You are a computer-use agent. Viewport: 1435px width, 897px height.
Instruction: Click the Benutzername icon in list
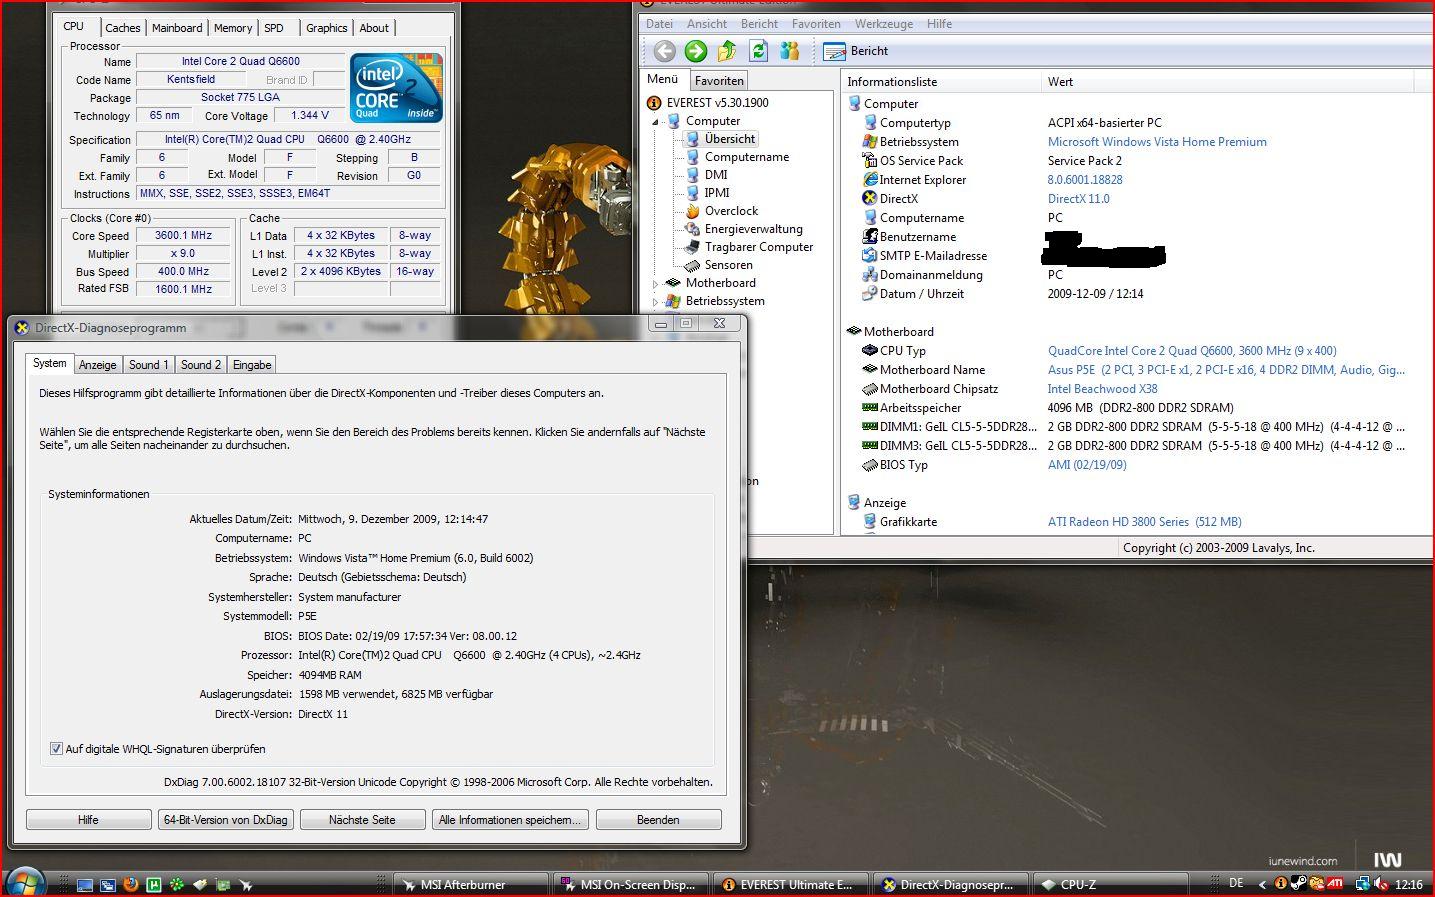point(870,237)
